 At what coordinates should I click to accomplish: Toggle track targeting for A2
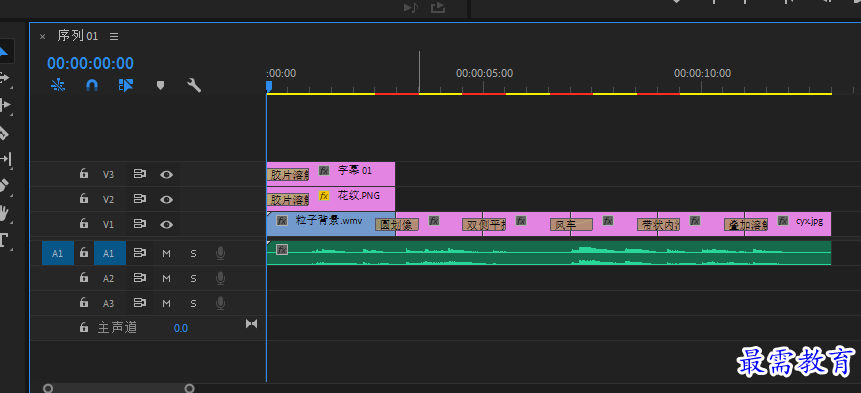[x=109, y=278]
